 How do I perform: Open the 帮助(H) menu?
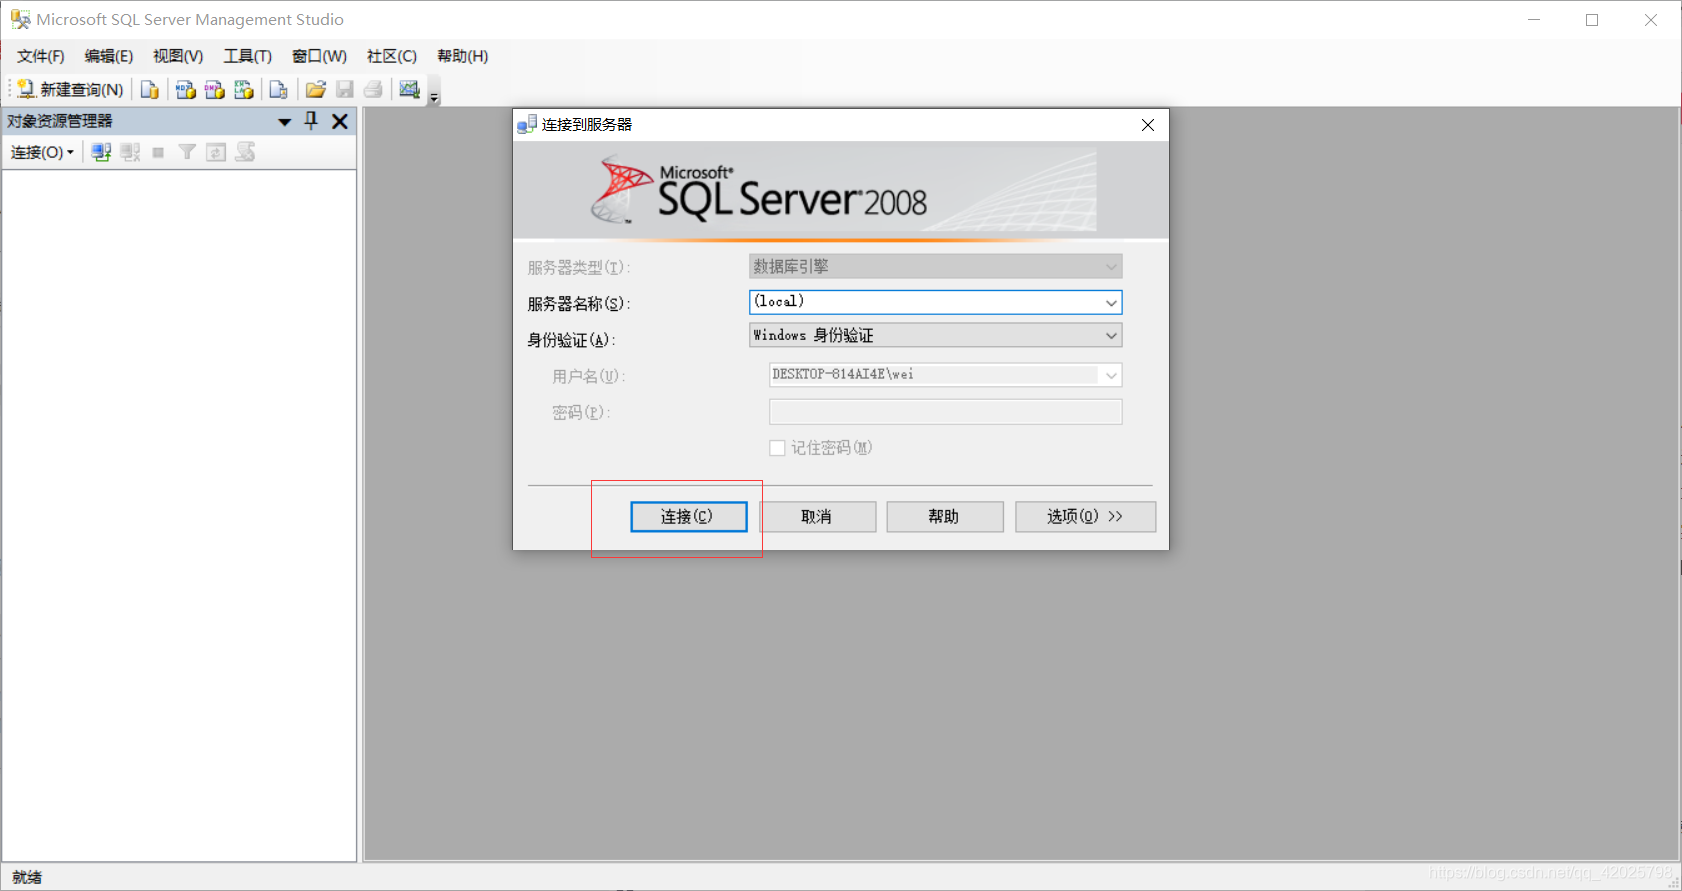click(463, 56)
